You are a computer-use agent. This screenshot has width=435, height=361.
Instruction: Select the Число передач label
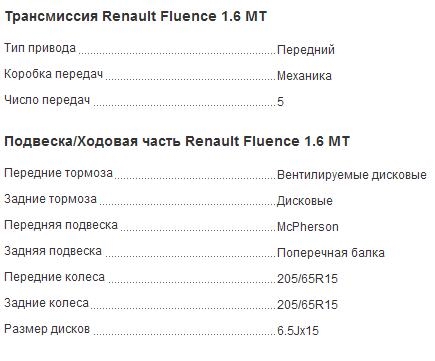[x=47, y=100]
